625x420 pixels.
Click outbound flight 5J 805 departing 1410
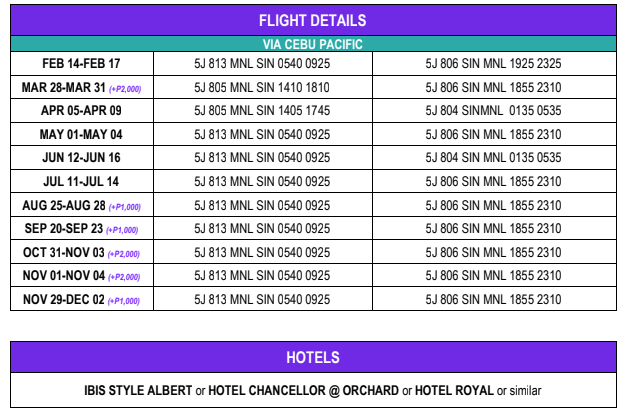261,87
